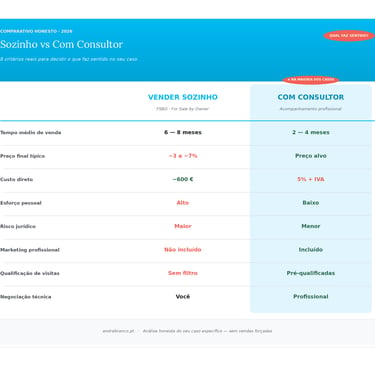Click the 'Qualificação de visitas' row label
375x366 pixels.
click(30, 273)
